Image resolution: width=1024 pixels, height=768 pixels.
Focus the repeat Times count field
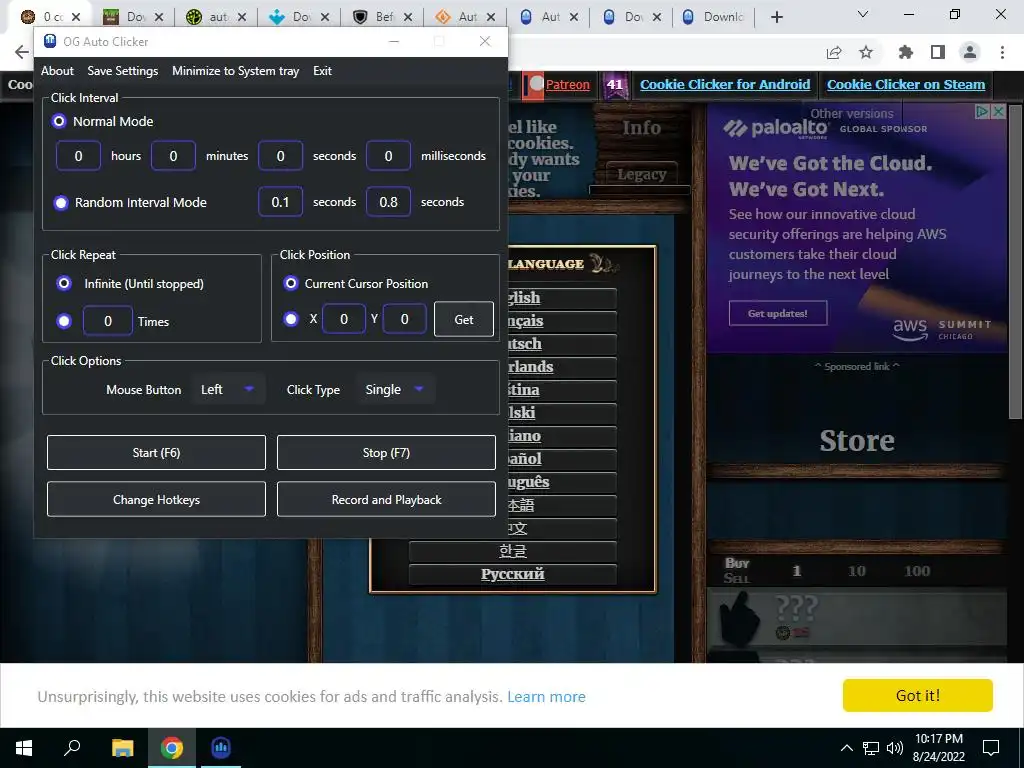pyautogui.click(x=108, y=321)
